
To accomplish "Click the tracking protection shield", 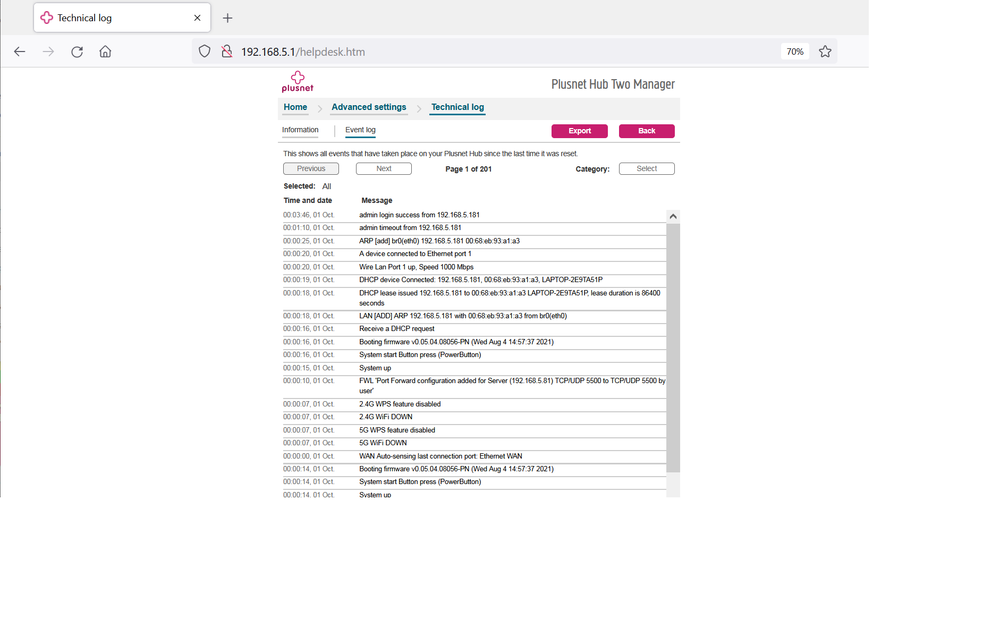I will (x=204, y=51).
